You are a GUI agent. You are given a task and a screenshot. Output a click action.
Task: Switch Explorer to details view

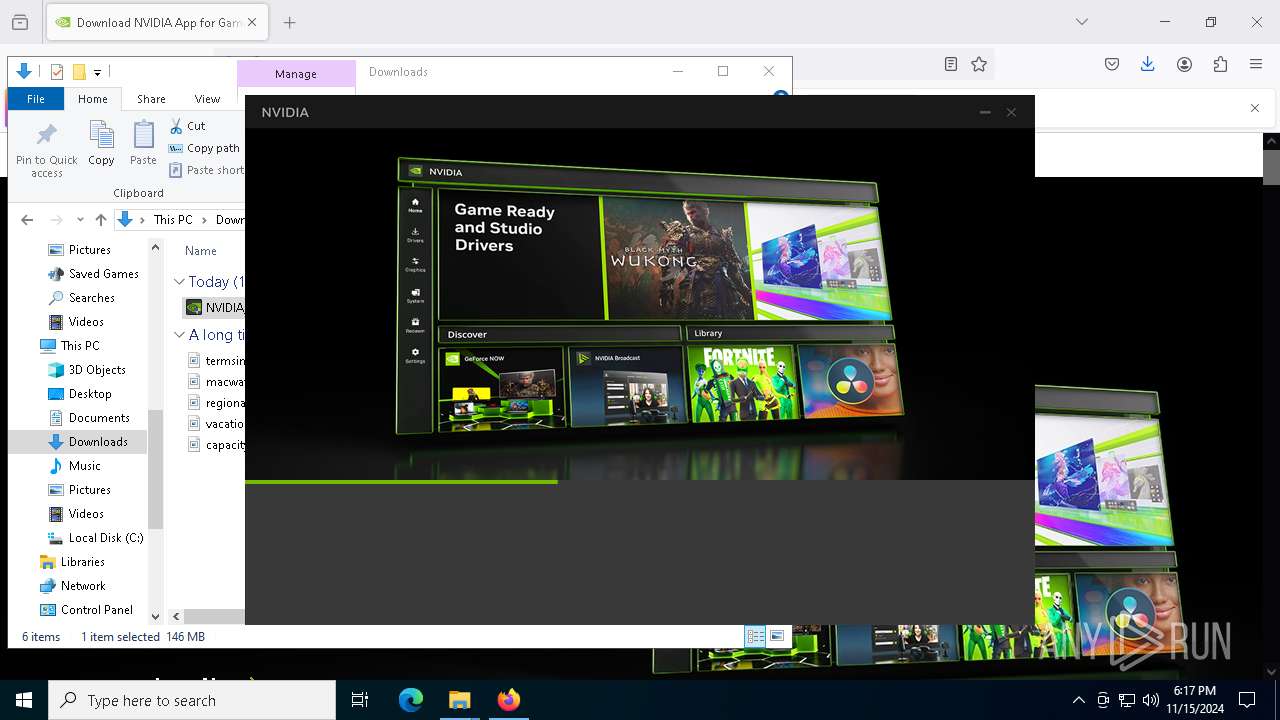click(755, 637)
